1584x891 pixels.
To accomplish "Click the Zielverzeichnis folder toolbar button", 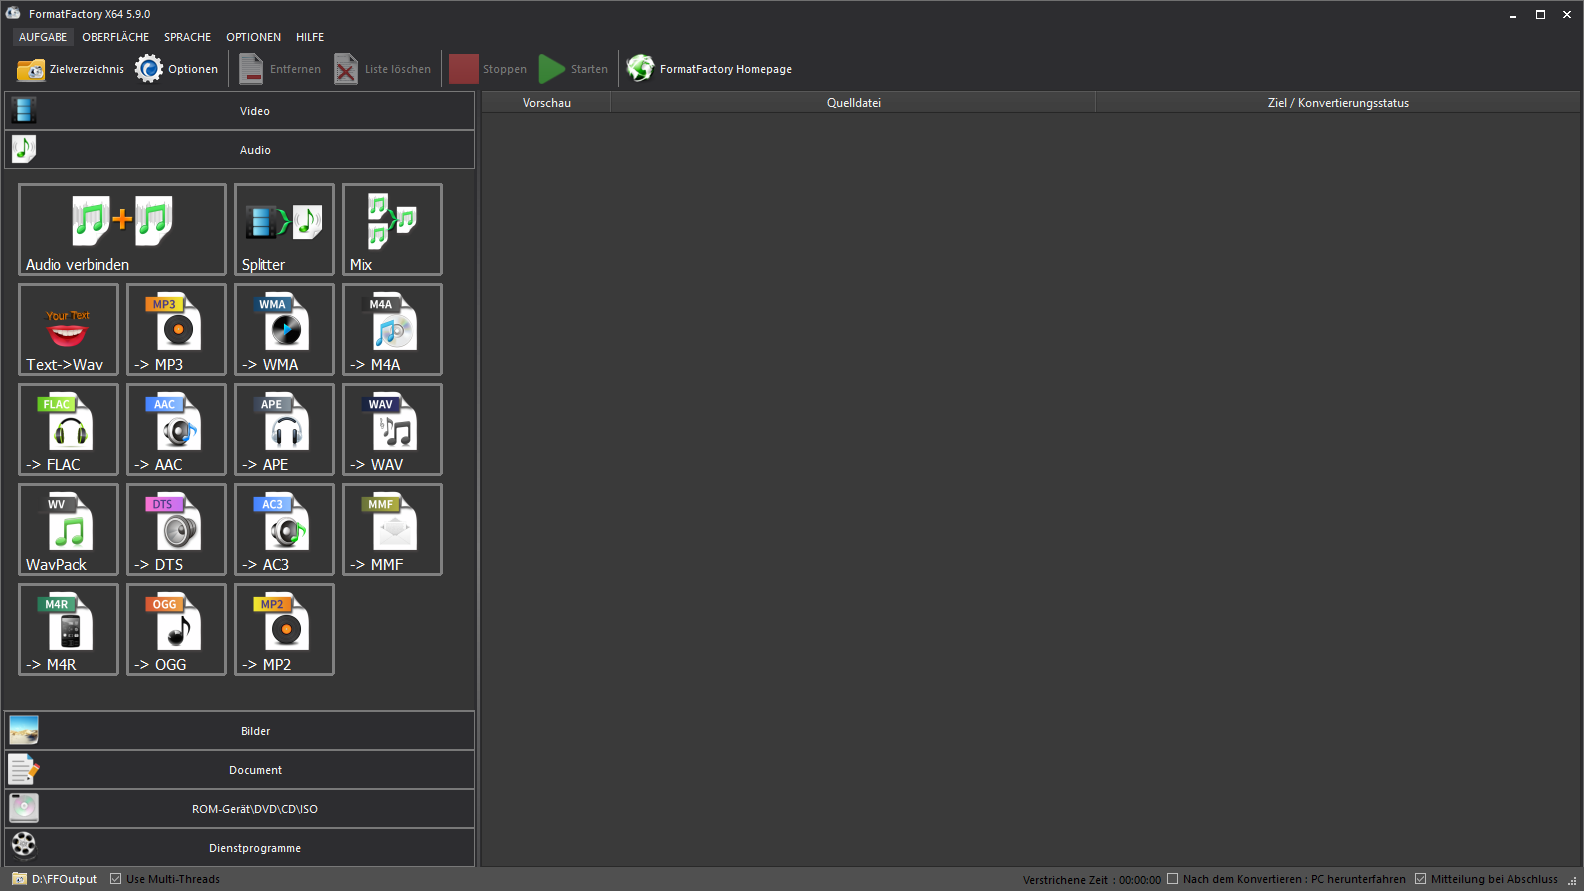I will coord(71,69).
